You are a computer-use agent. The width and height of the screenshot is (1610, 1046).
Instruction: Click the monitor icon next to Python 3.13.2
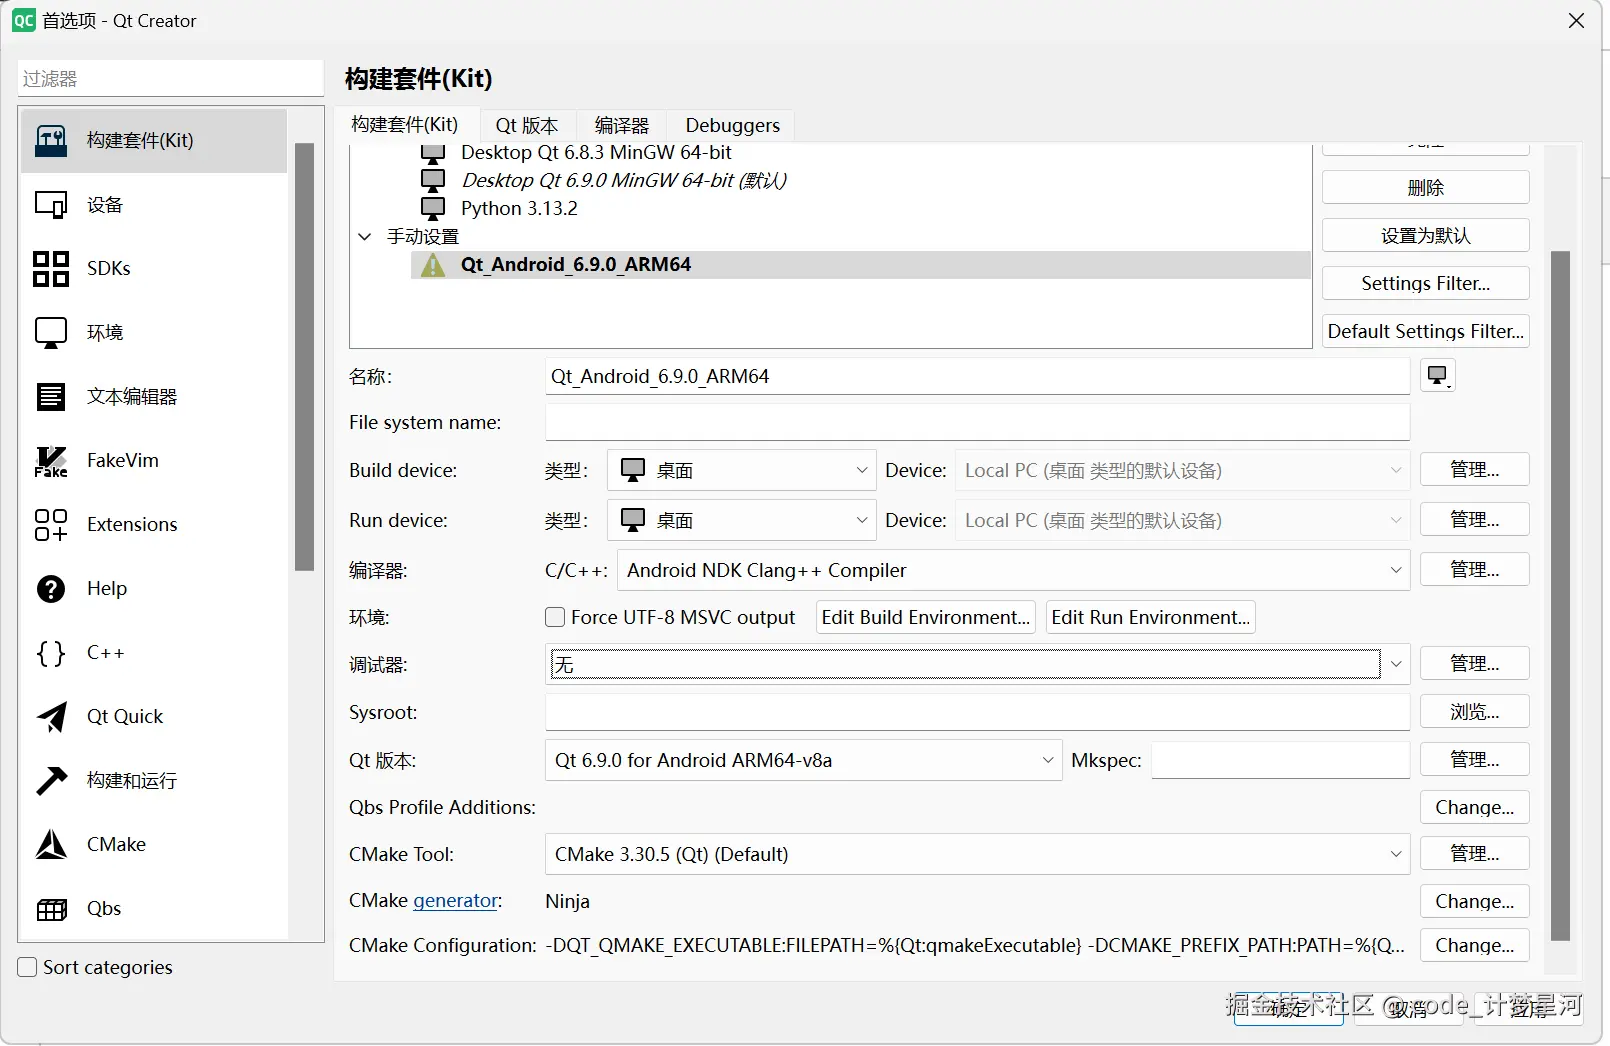click(433, 209)
